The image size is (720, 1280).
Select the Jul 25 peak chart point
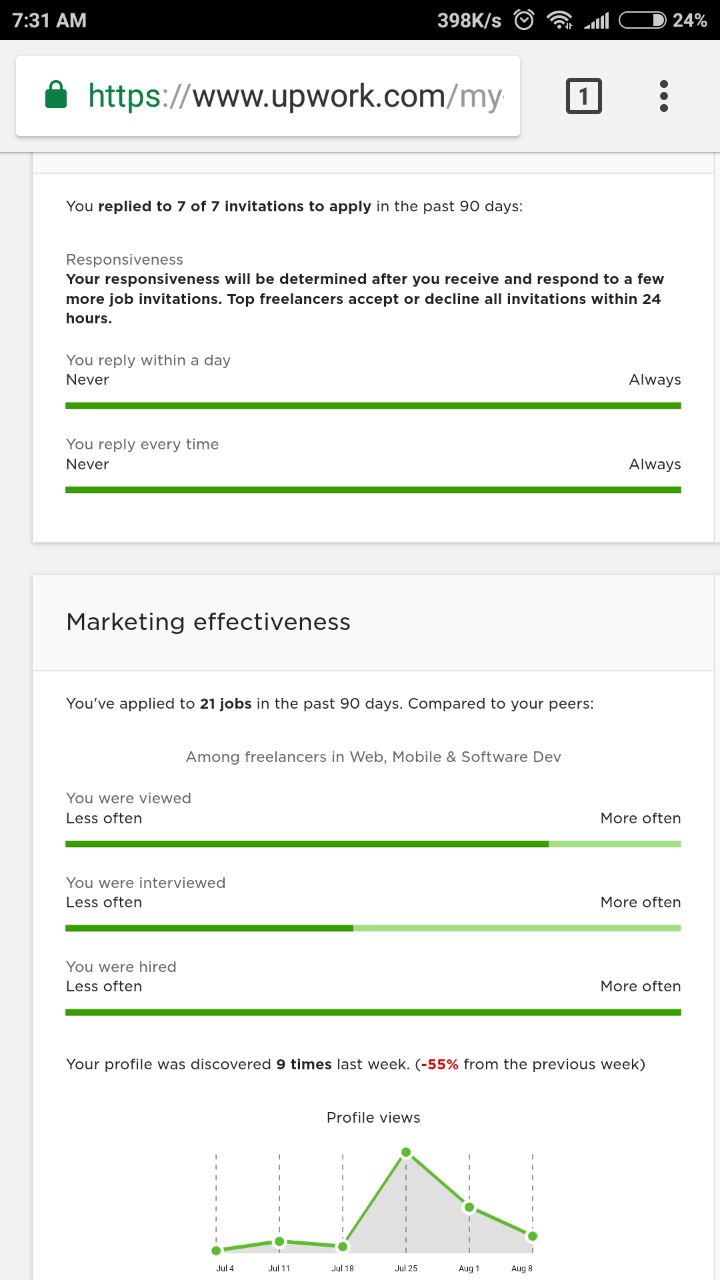coord(406,1152)
